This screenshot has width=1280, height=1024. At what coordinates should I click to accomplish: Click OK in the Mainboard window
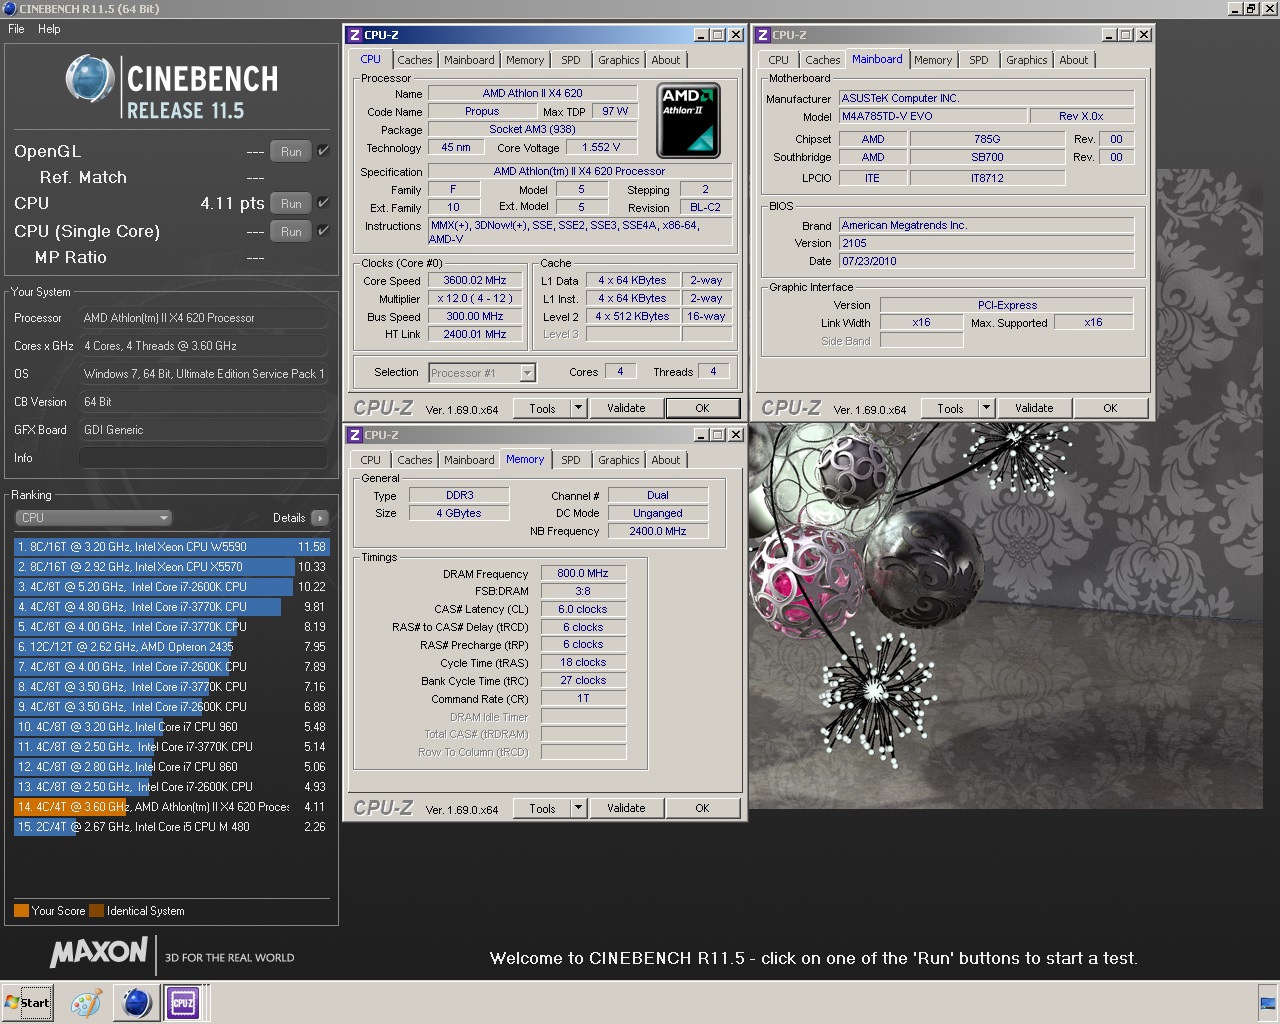(x=1110, y=408)
